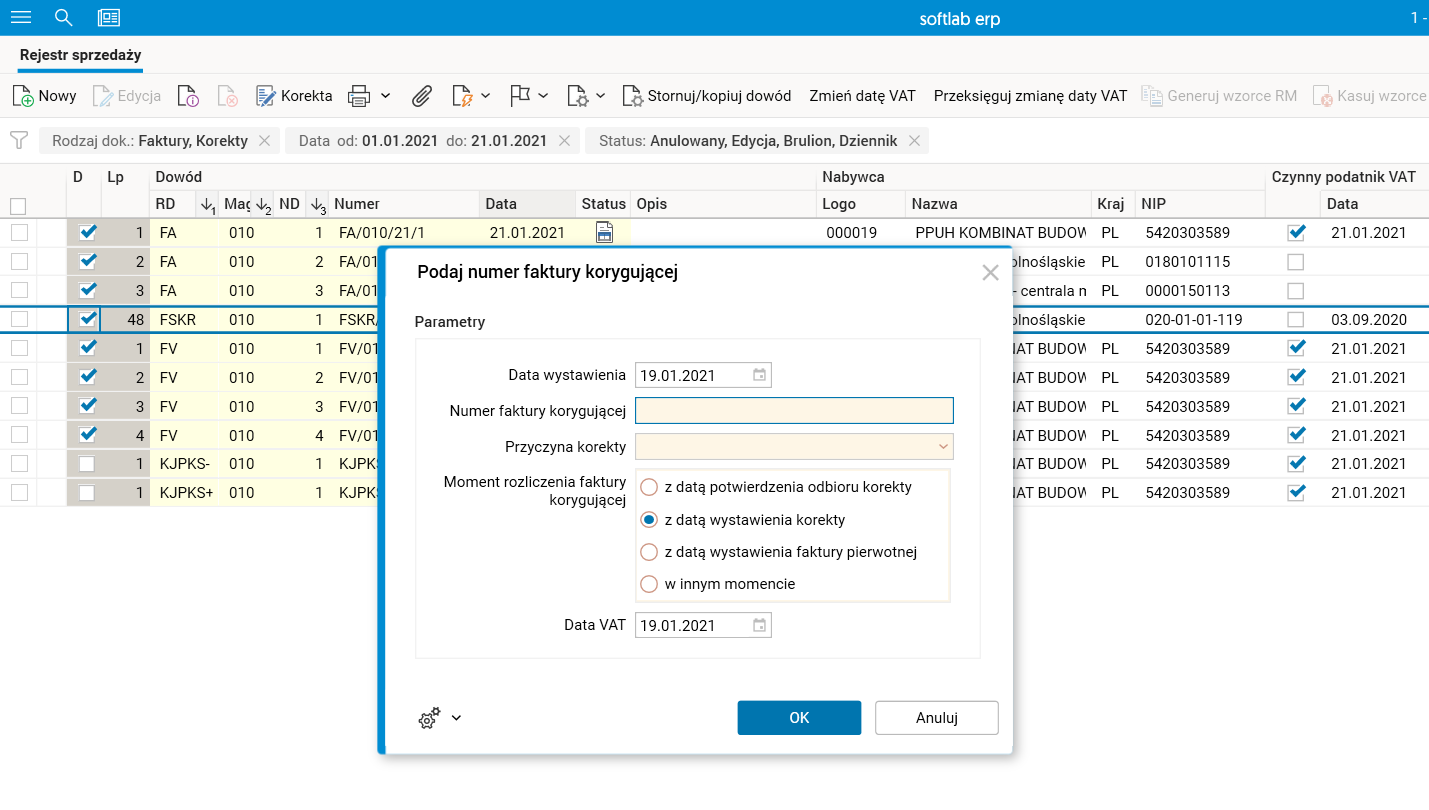
Task: Click the attachment paperclip icon
Action: tap(422, 96)
